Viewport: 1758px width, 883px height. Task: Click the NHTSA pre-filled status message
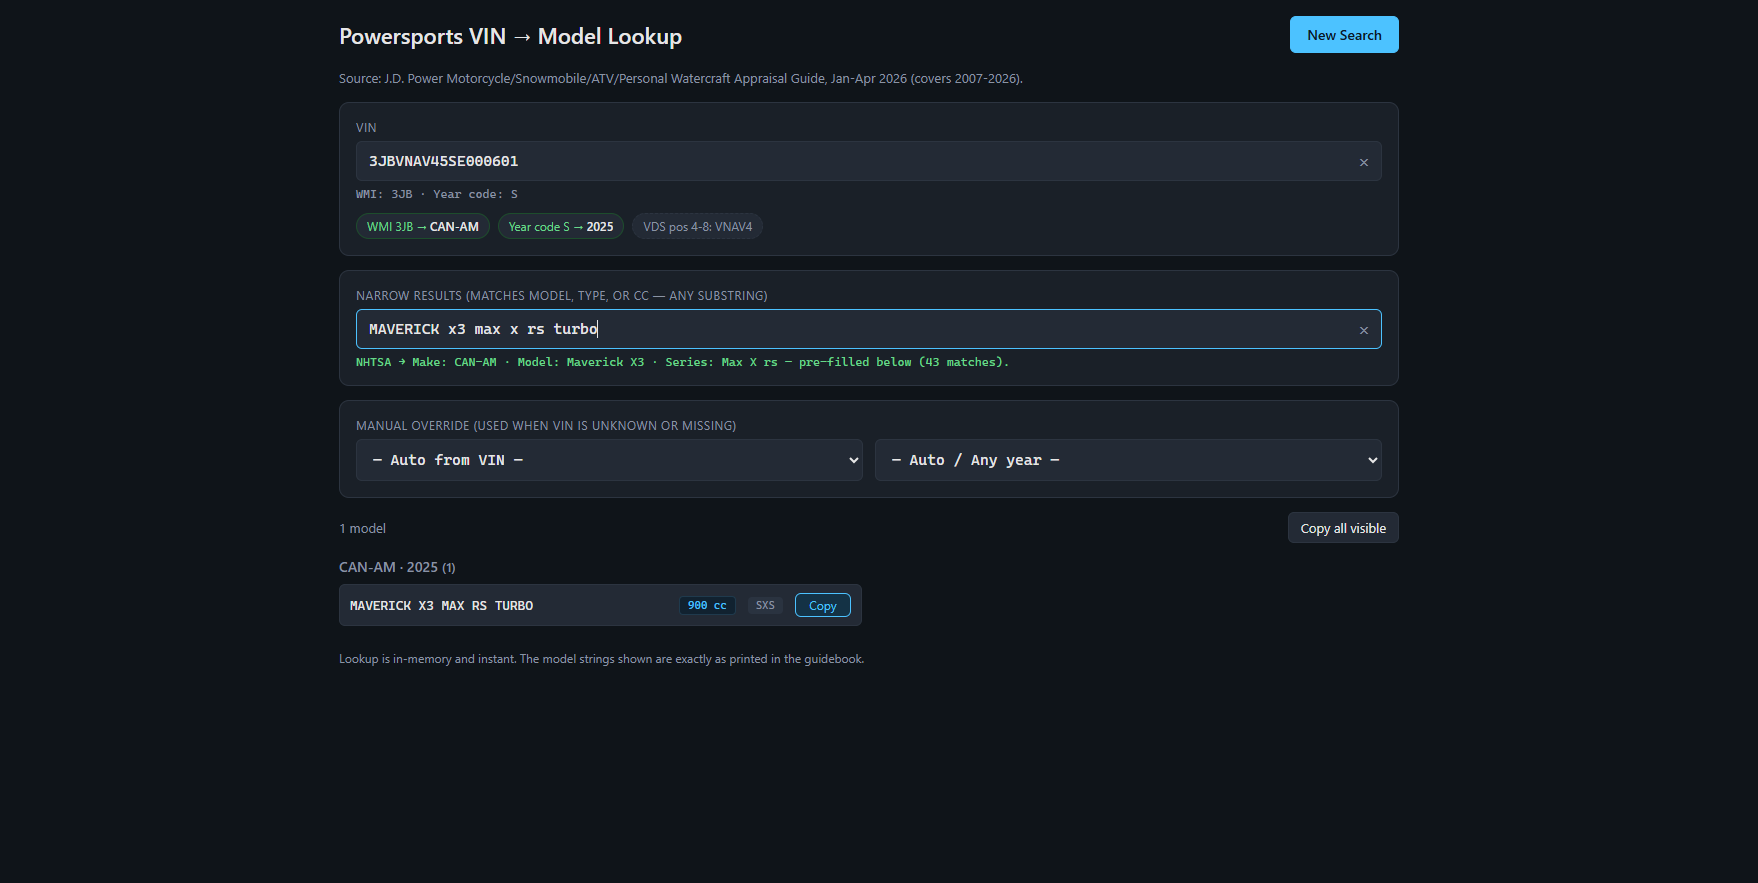pos(682,362)
